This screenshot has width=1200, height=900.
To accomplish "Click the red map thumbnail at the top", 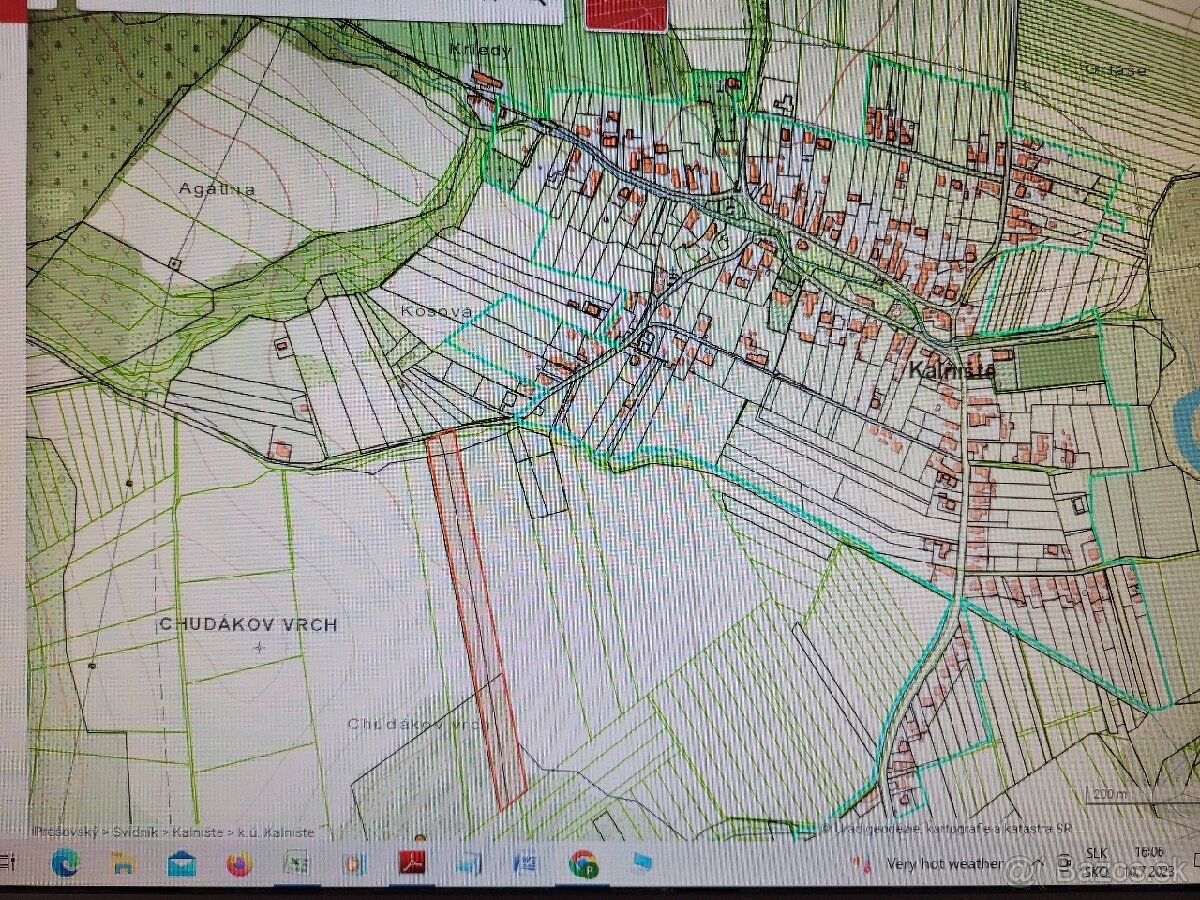I will click(626, 14).
